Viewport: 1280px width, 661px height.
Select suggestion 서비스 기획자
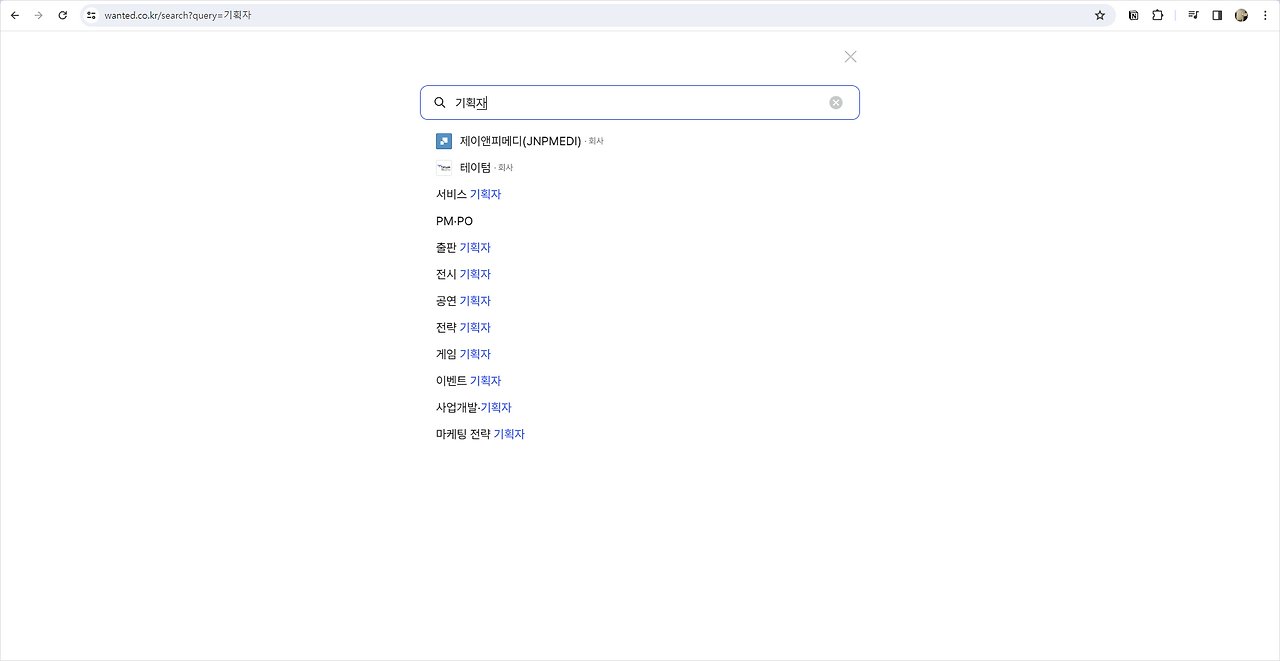468,194
